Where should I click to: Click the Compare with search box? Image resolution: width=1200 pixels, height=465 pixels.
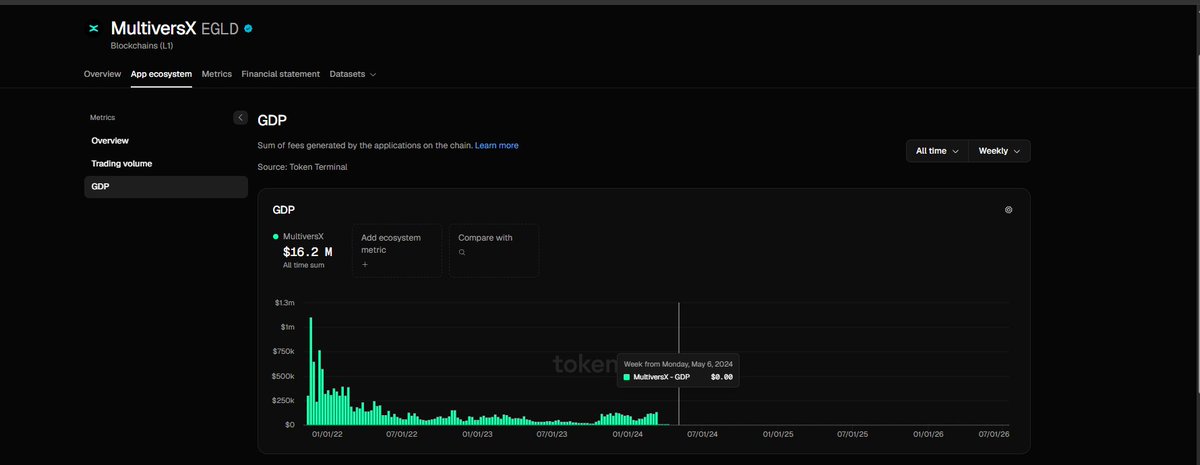point(494,250)
